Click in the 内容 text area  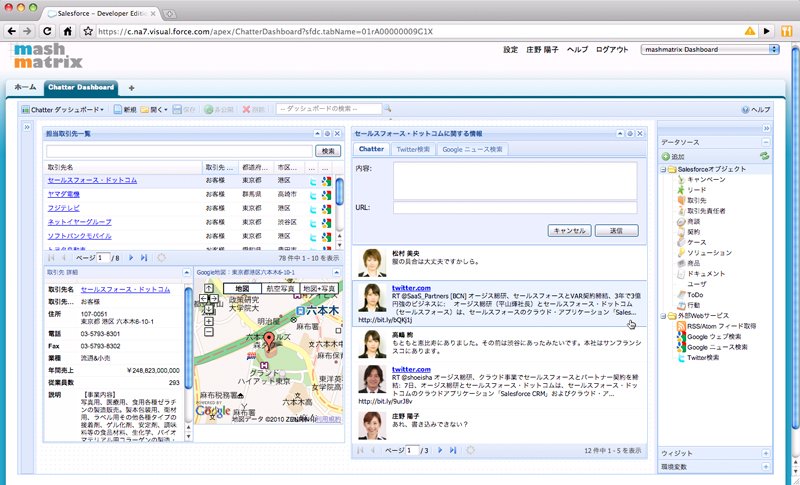(515, 181)
